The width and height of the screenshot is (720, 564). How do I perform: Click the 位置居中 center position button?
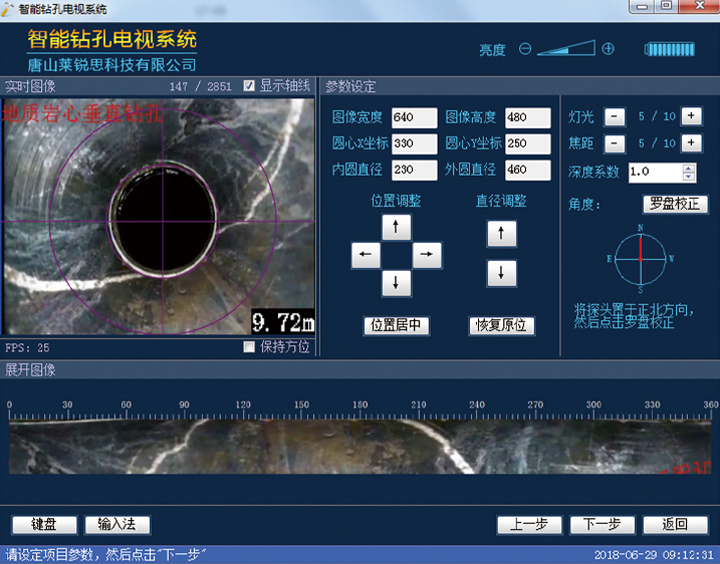397,325
